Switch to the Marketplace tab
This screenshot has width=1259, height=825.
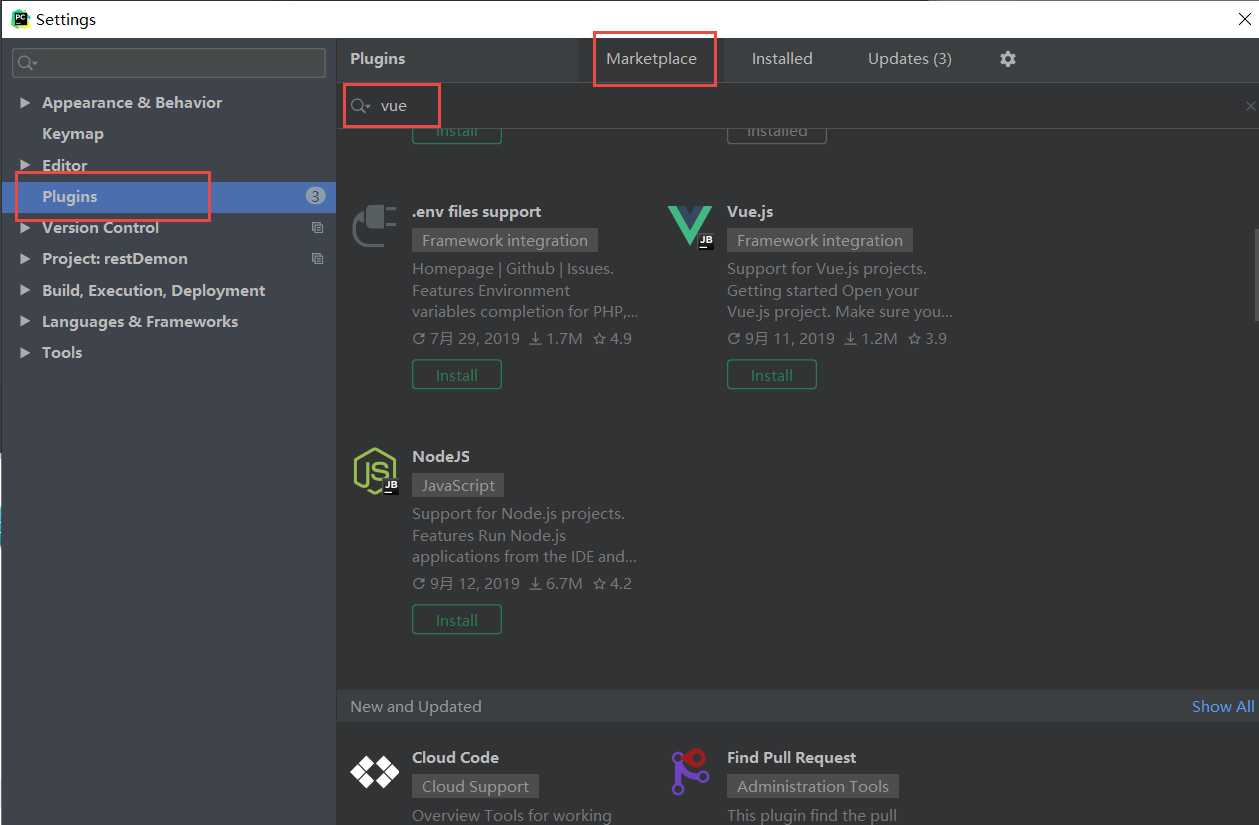[651, 59]
